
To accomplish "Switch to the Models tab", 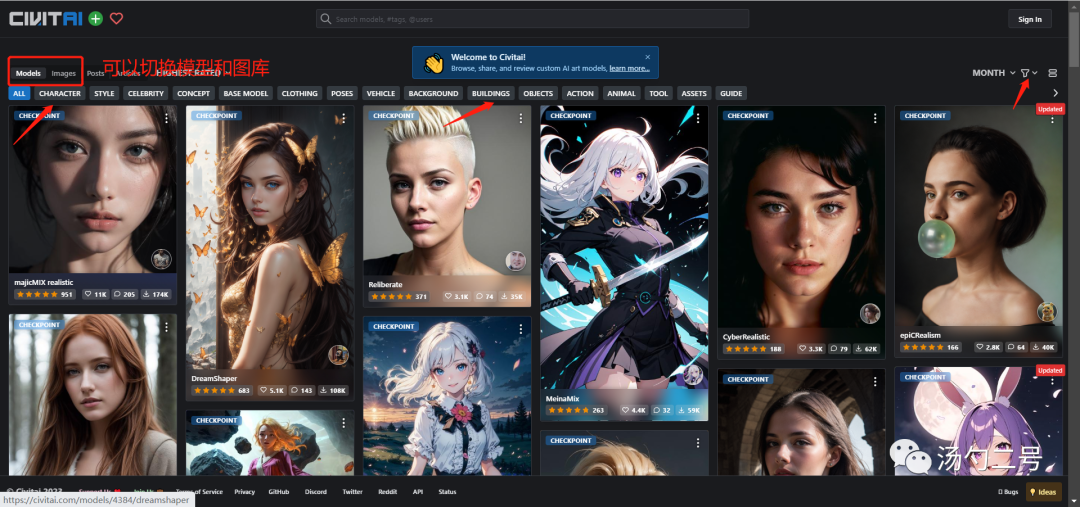I will pyautogui.click(x=28, y=74).
